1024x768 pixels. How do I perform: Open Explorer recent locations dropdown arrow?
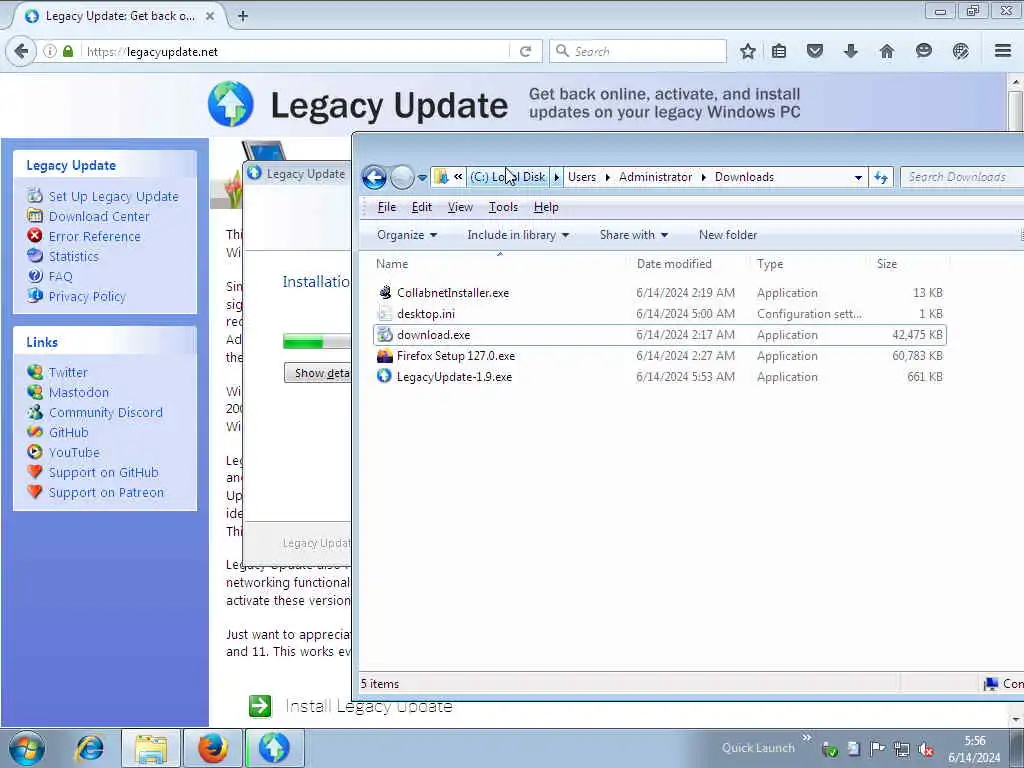[x=422, y=178]
